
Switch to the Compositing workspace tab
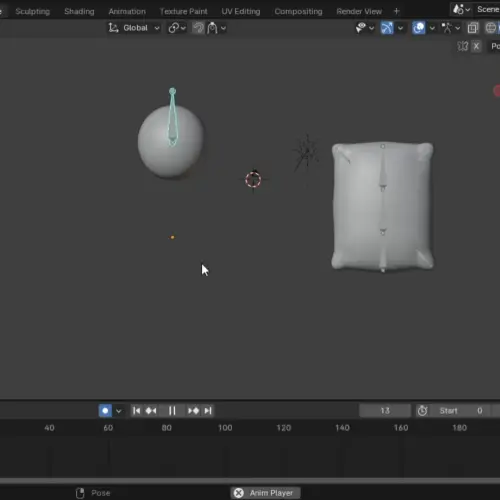tap(298, 11)
